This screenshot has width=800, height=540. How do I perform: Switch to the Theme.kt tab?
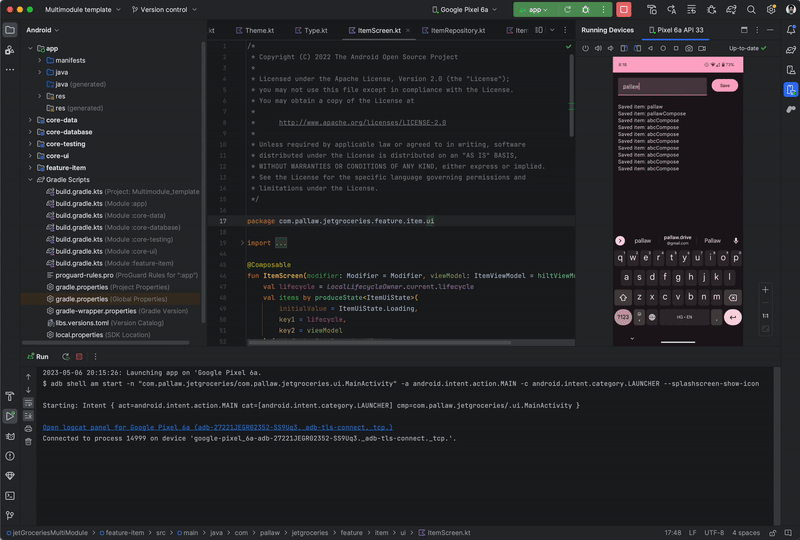(x=255, y=31)
